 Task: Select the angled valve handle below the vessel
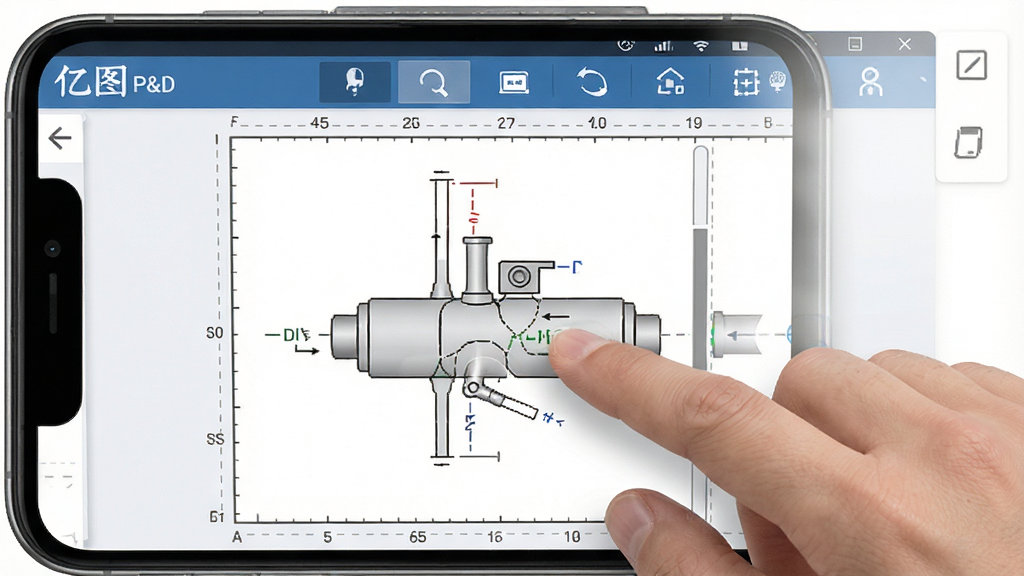(500, 398)
